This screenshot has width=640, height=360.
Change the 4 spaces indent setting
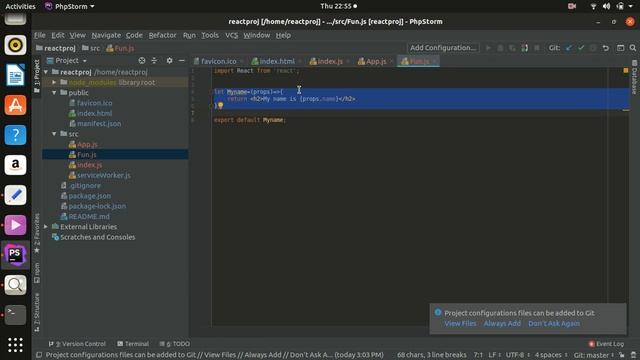[551, 355]
